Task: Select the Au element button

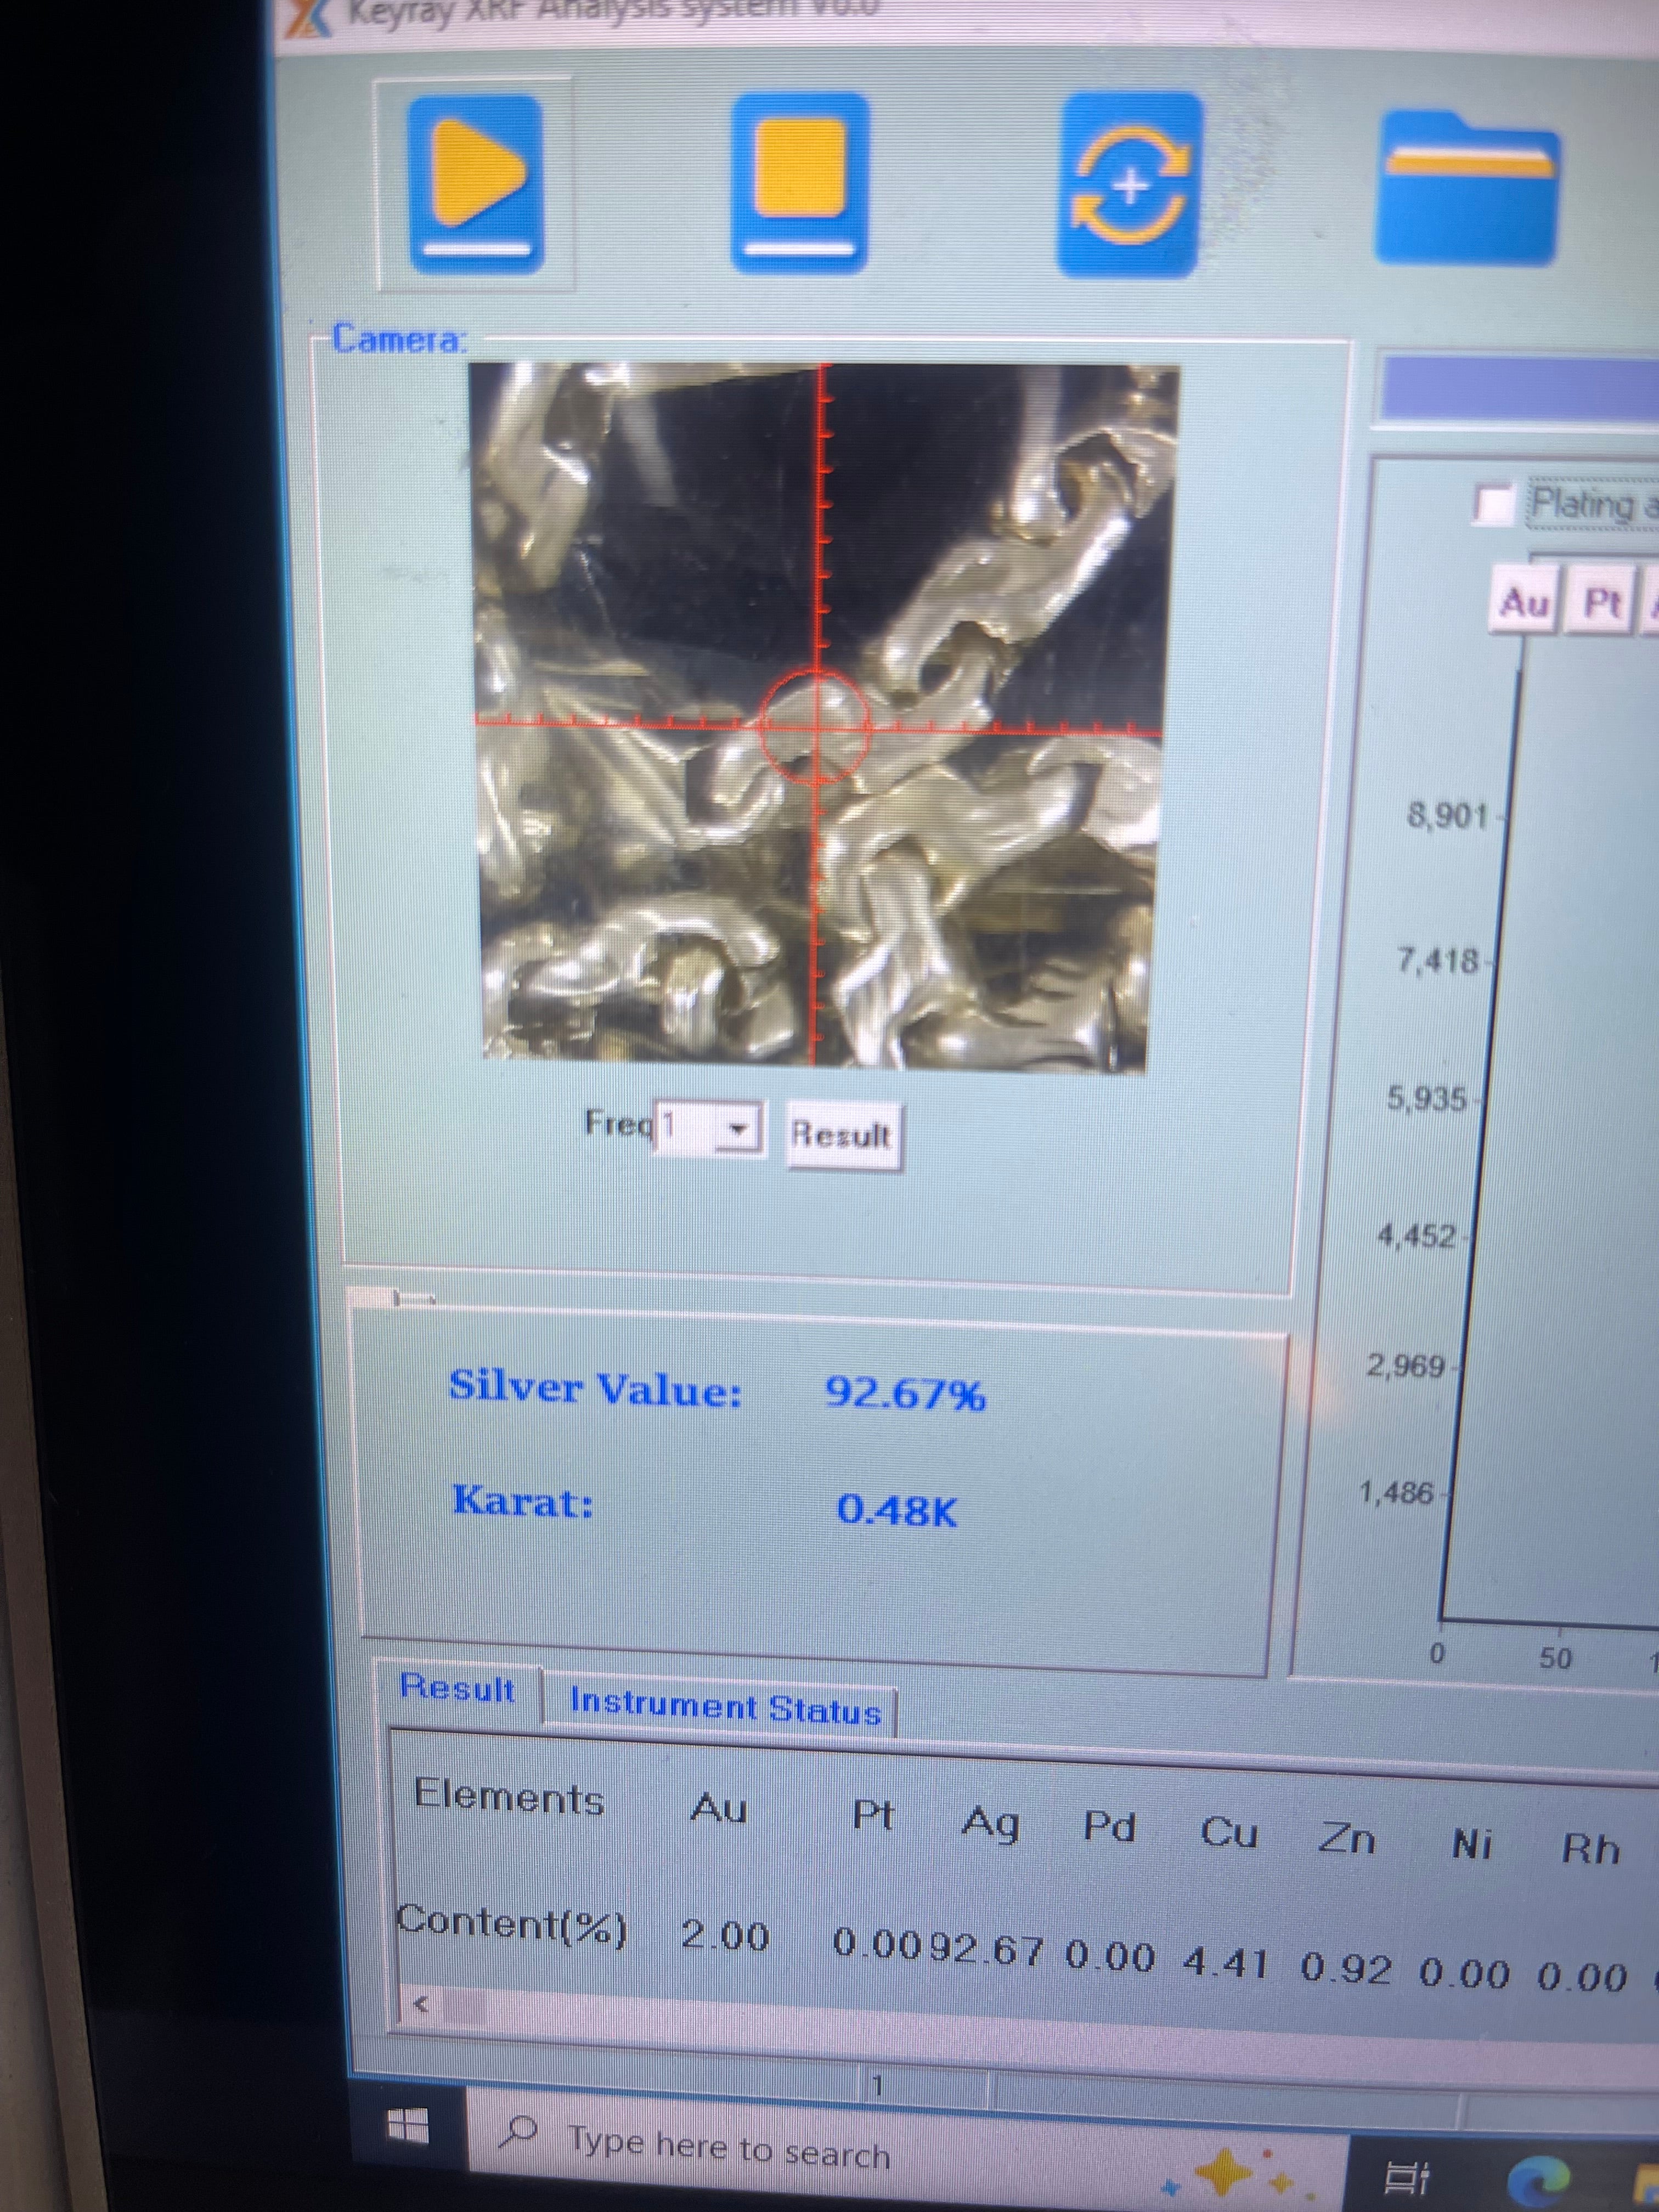Action: 1523,602
